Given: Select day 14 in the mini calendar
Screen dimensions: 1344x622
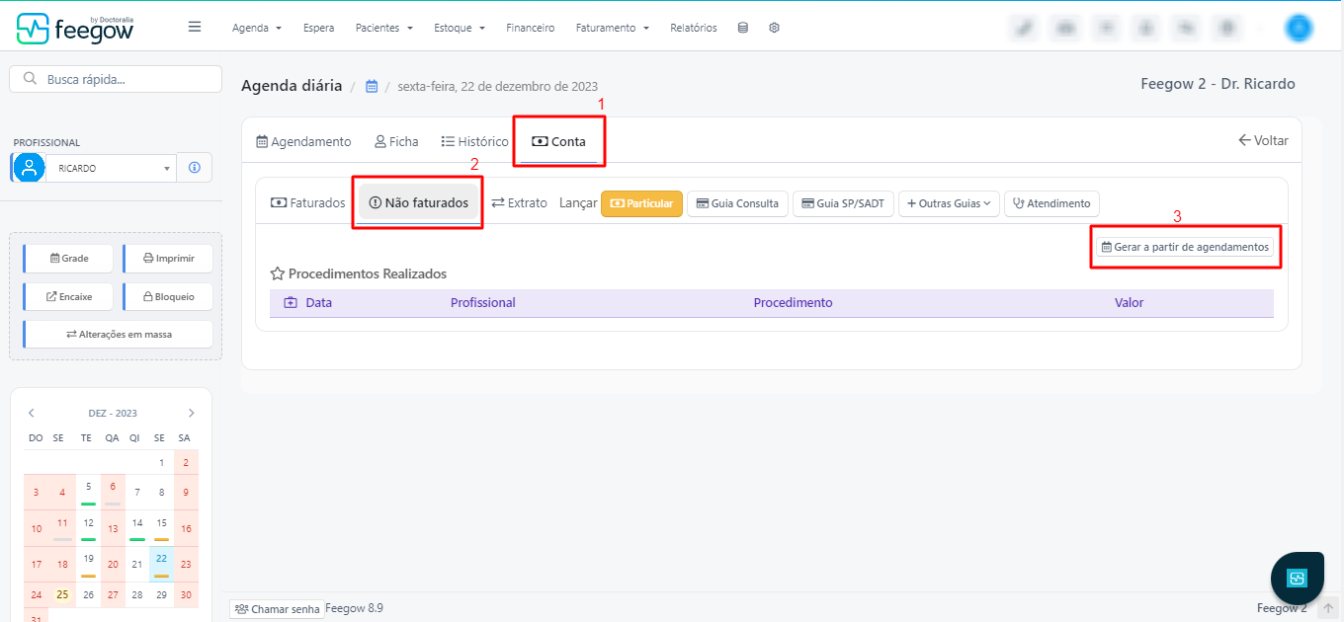Looking at the screenshot, I should [137, 526].
